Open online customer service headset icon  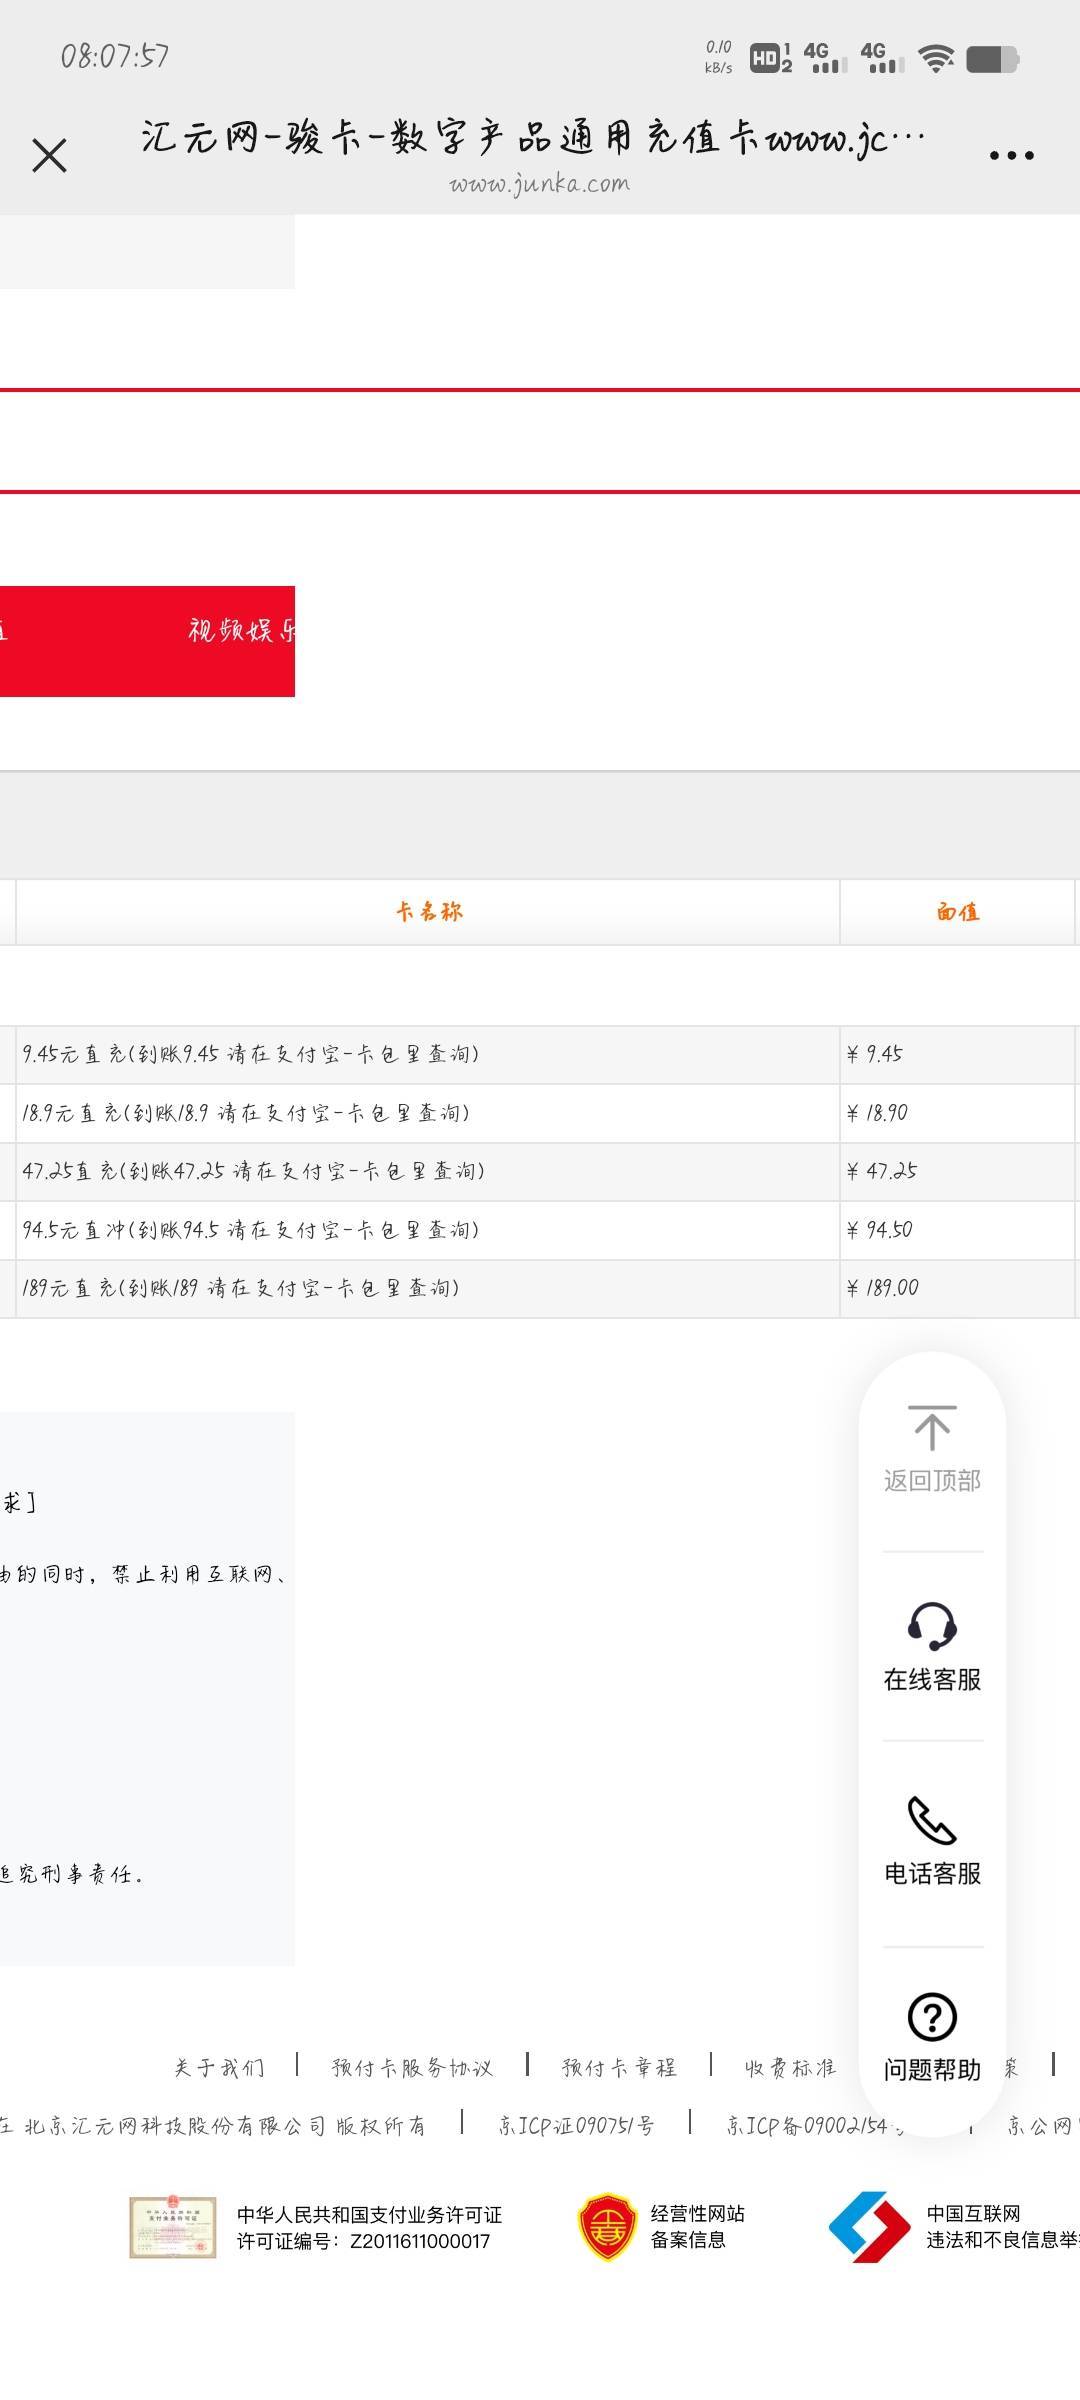pyautogui.click(x=932, y=1625)
